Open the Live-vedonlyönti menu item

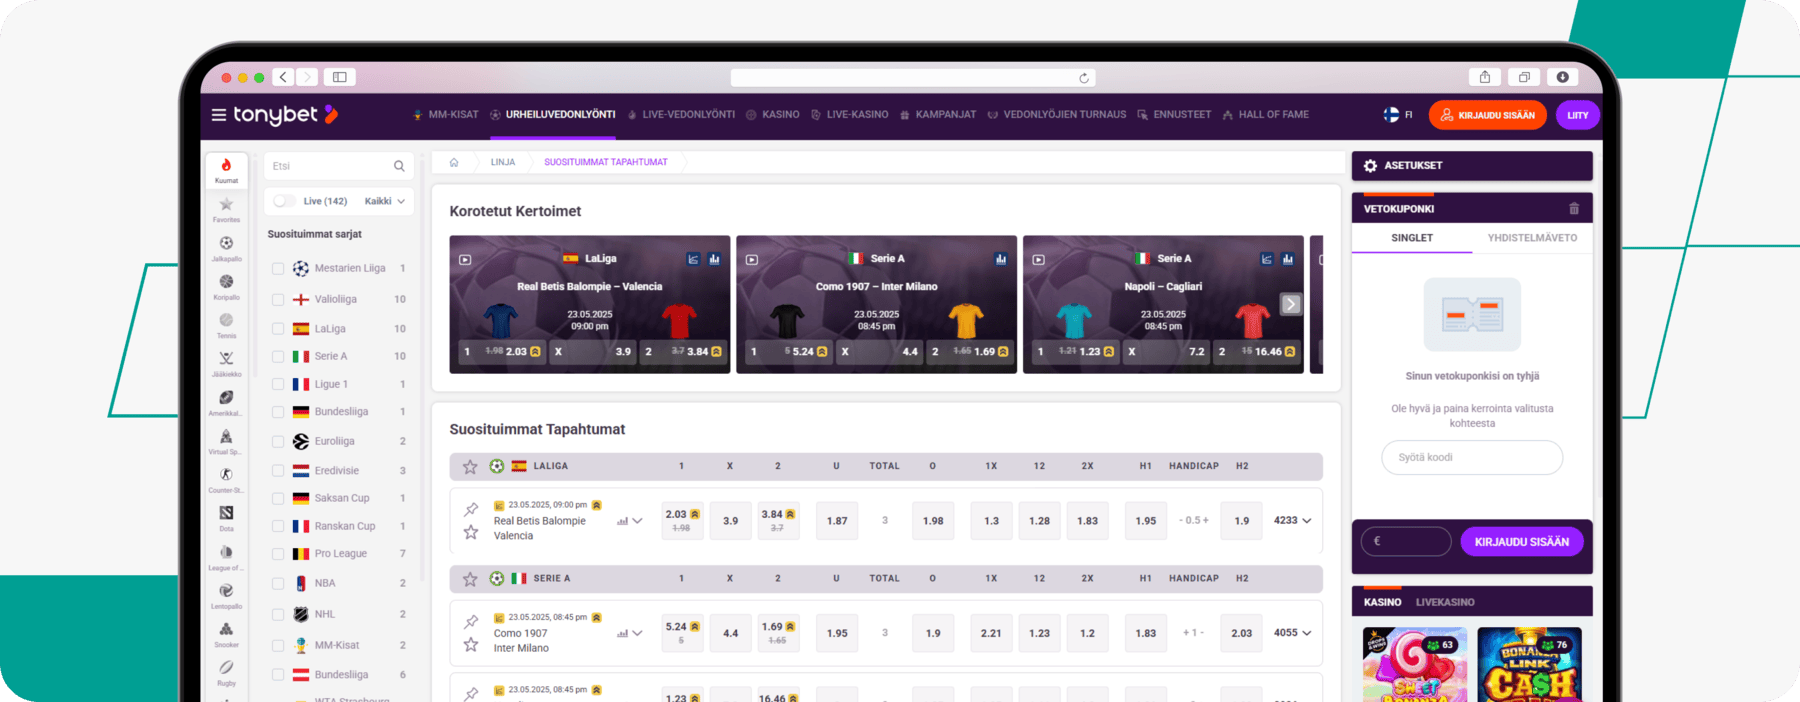pyautogui.click(x=681, y=115)
